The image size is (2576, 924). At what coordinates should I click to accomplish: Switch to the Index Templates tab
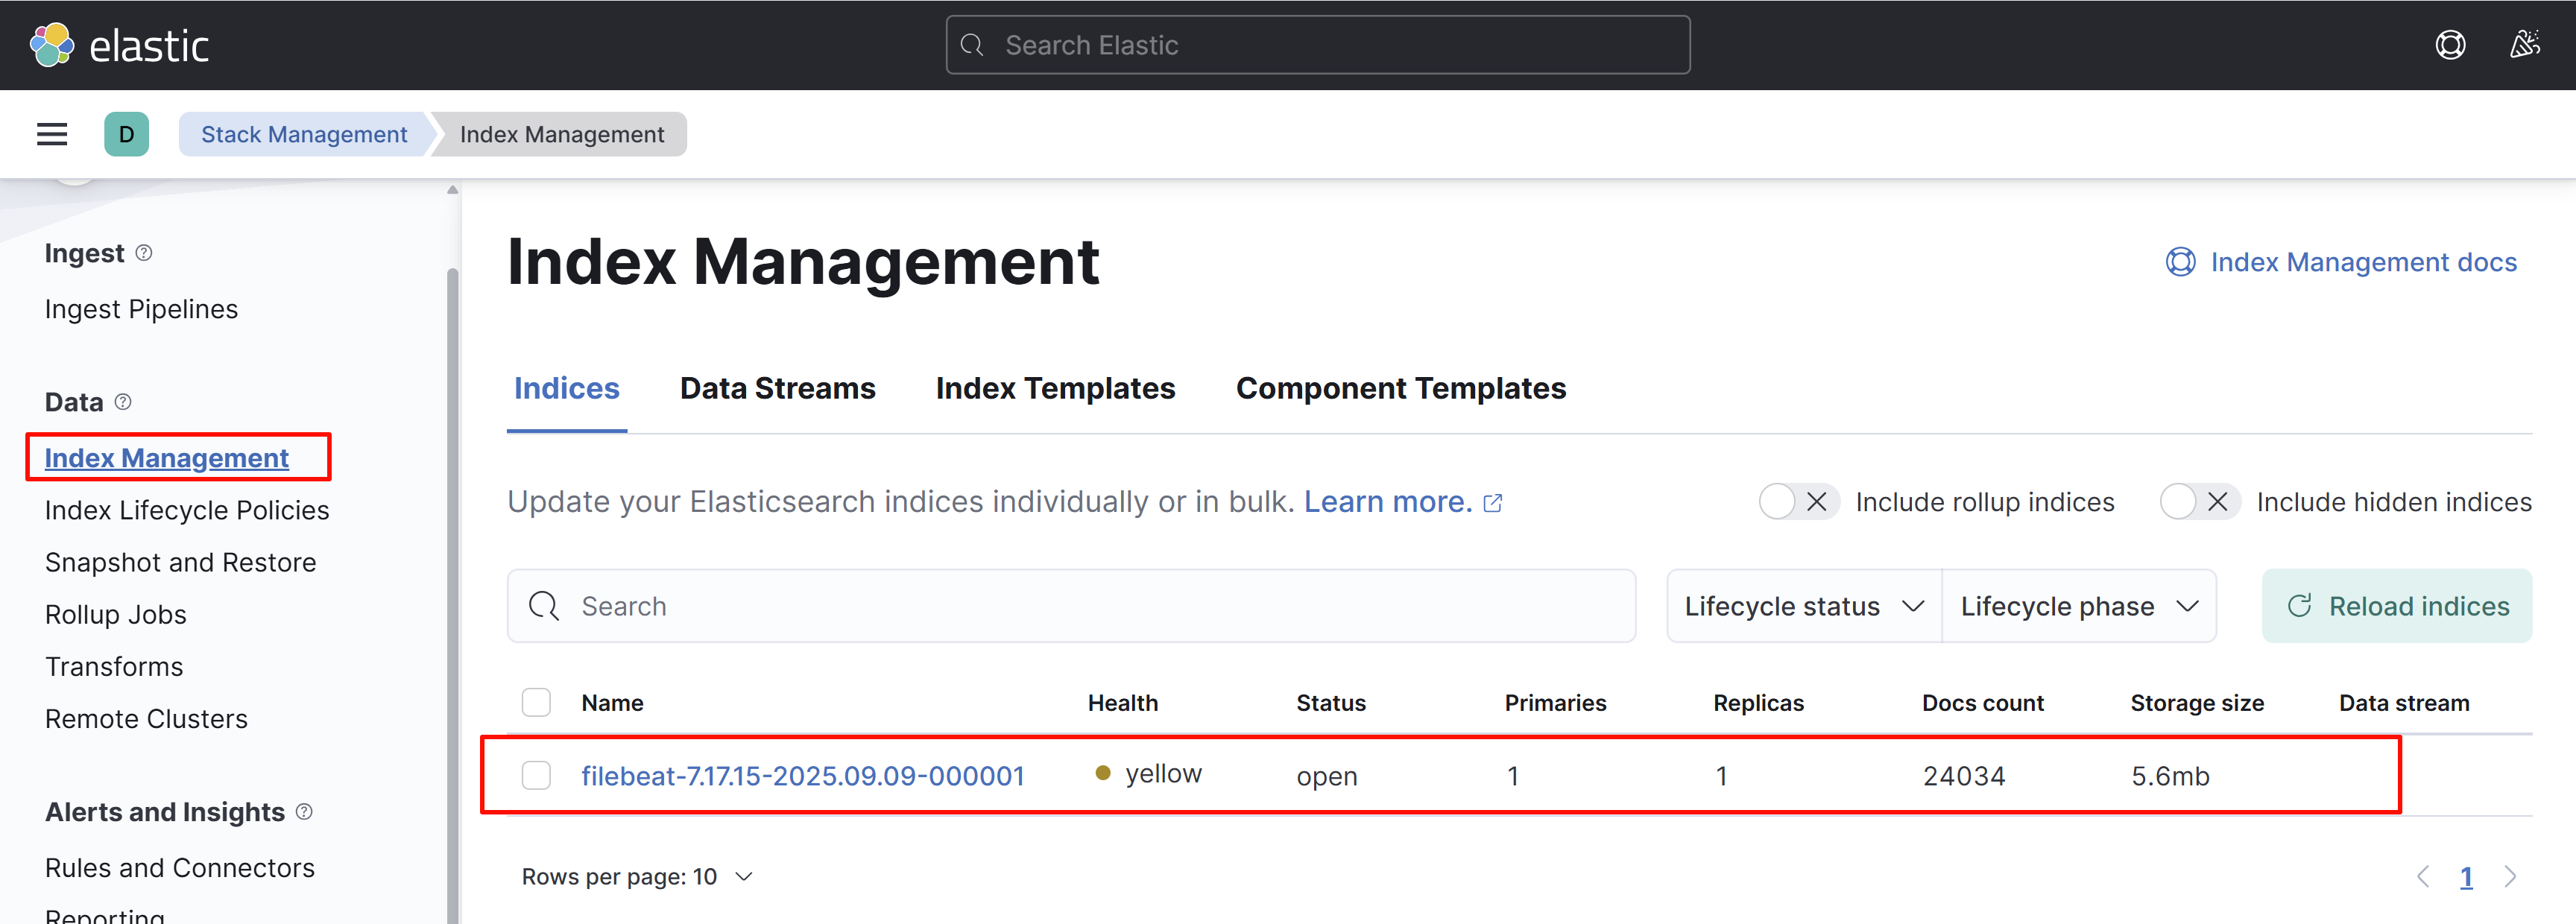click(x=1055, y=388)
